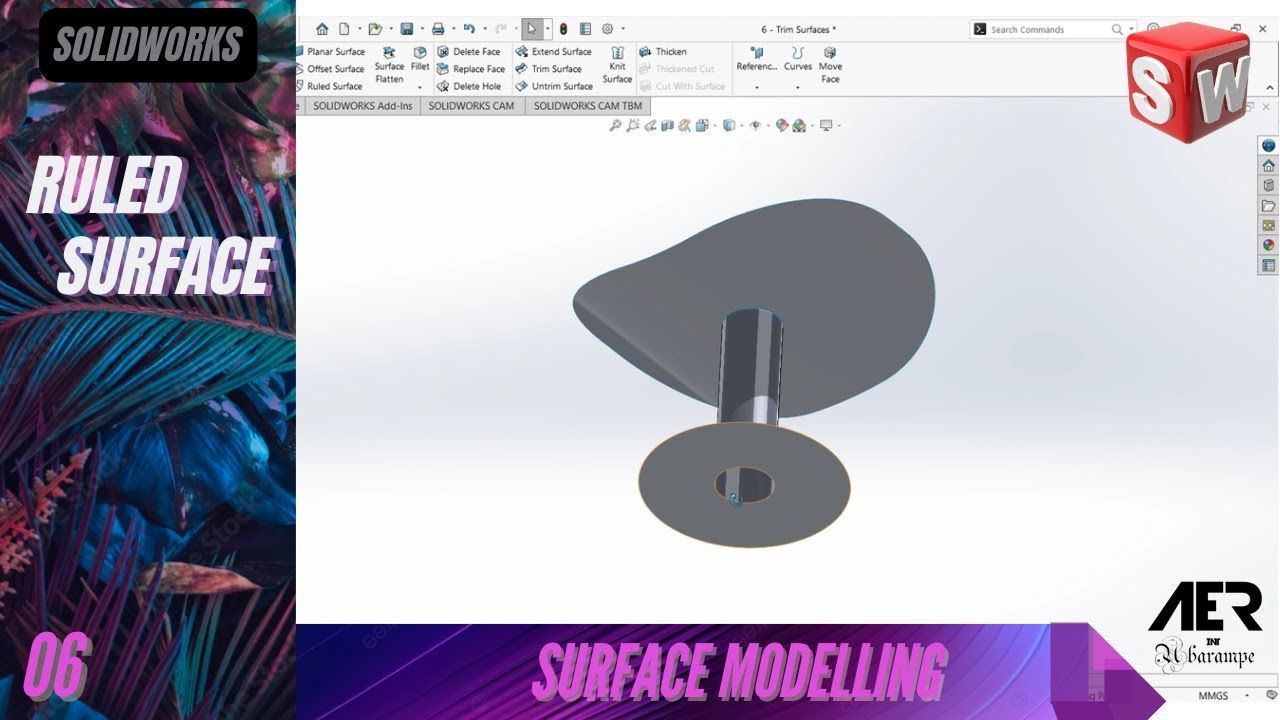Start the Untrim Surface command
1280x720 pixels.
[554, 86]
